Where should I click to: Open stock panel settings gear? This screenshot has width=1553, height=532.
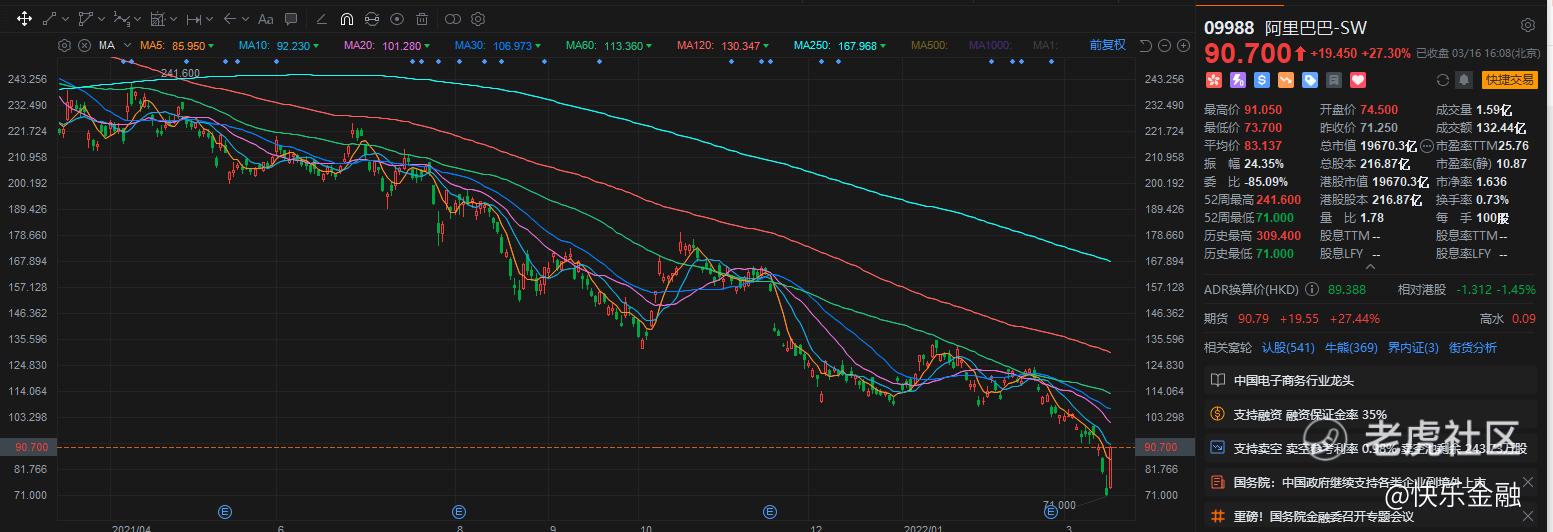click(1527, 26)
